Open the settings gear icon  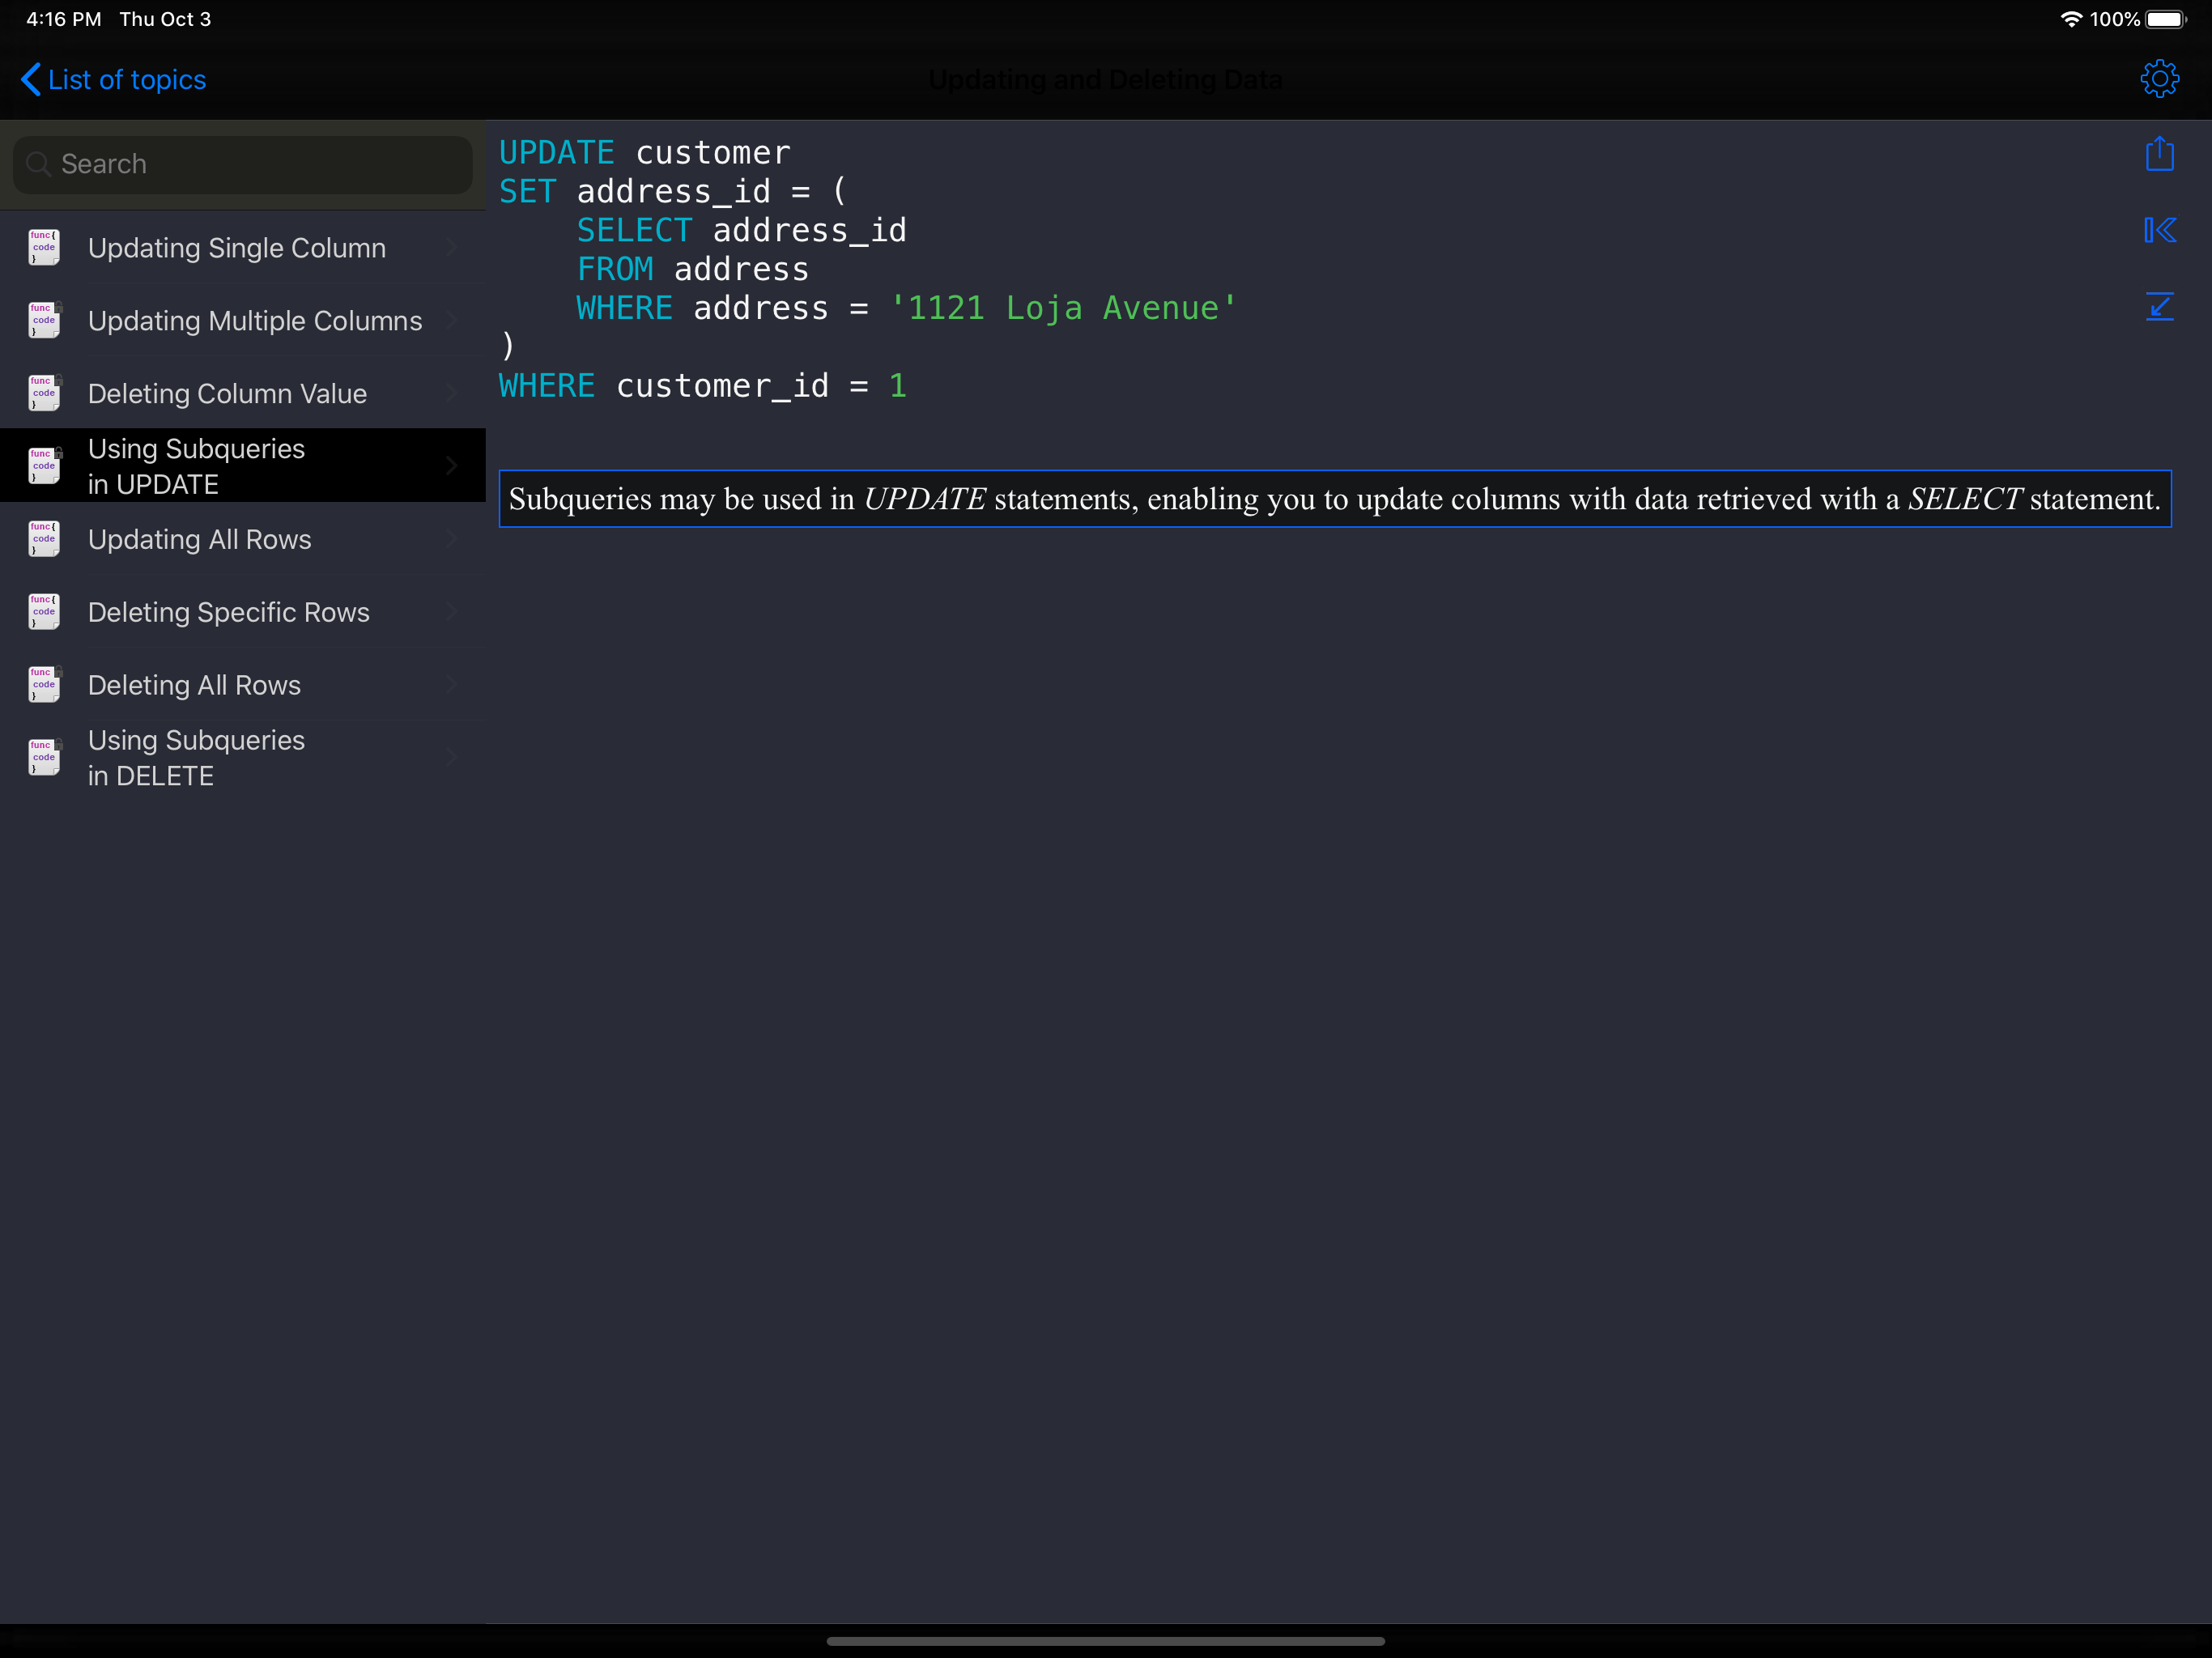(x=2159, y=79)
